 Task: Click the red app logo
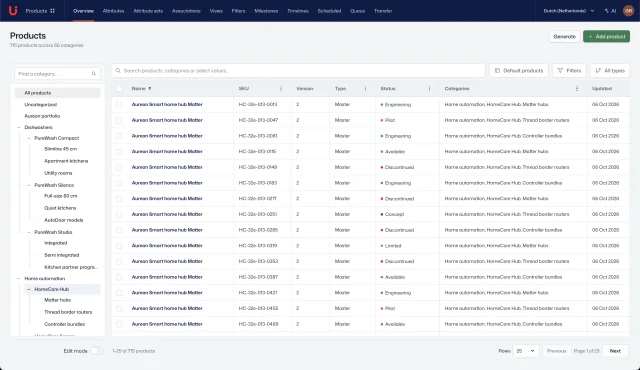[13, 11]
